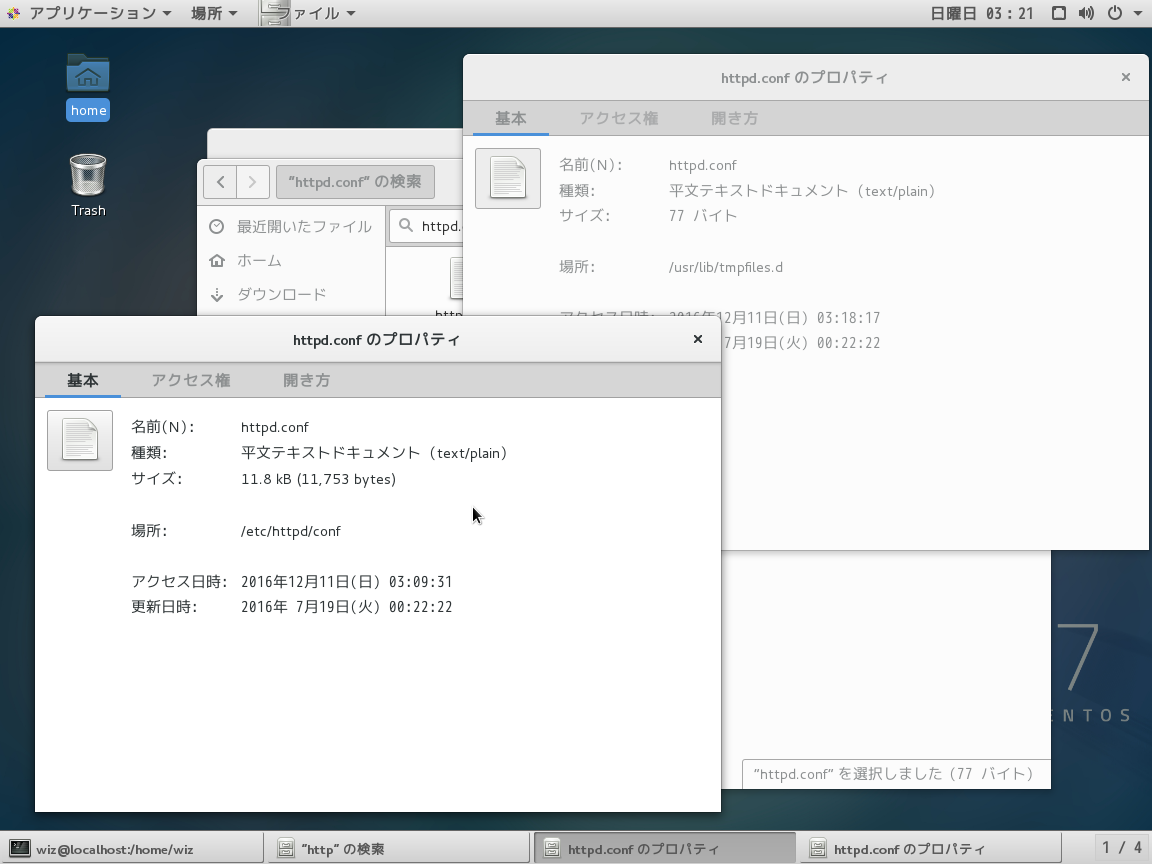Click the search magnifier icon in file manager
This screenshot has height=864, width=1152.
[x=406, y=226]
